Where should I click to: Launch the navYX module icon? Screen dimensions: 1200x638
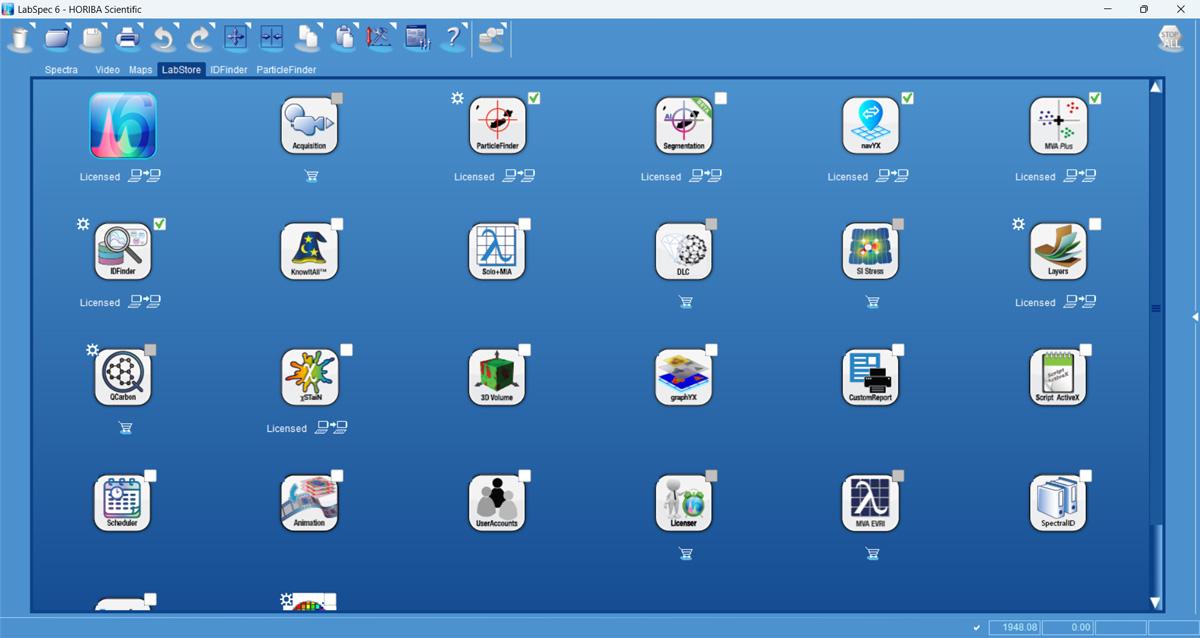click(x=871, y=126)
